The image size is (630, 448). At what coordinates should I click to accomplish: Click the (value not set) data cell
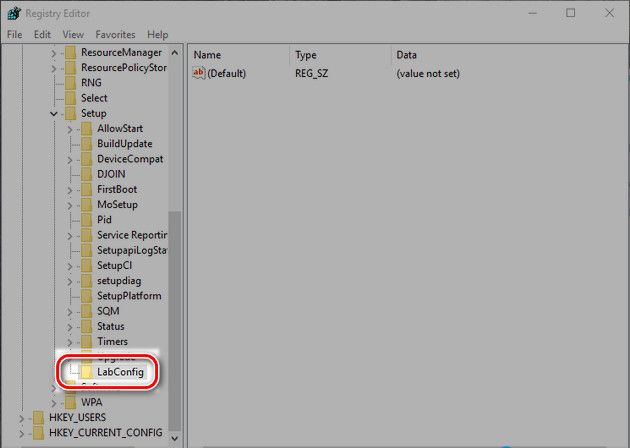click(428, 74)
